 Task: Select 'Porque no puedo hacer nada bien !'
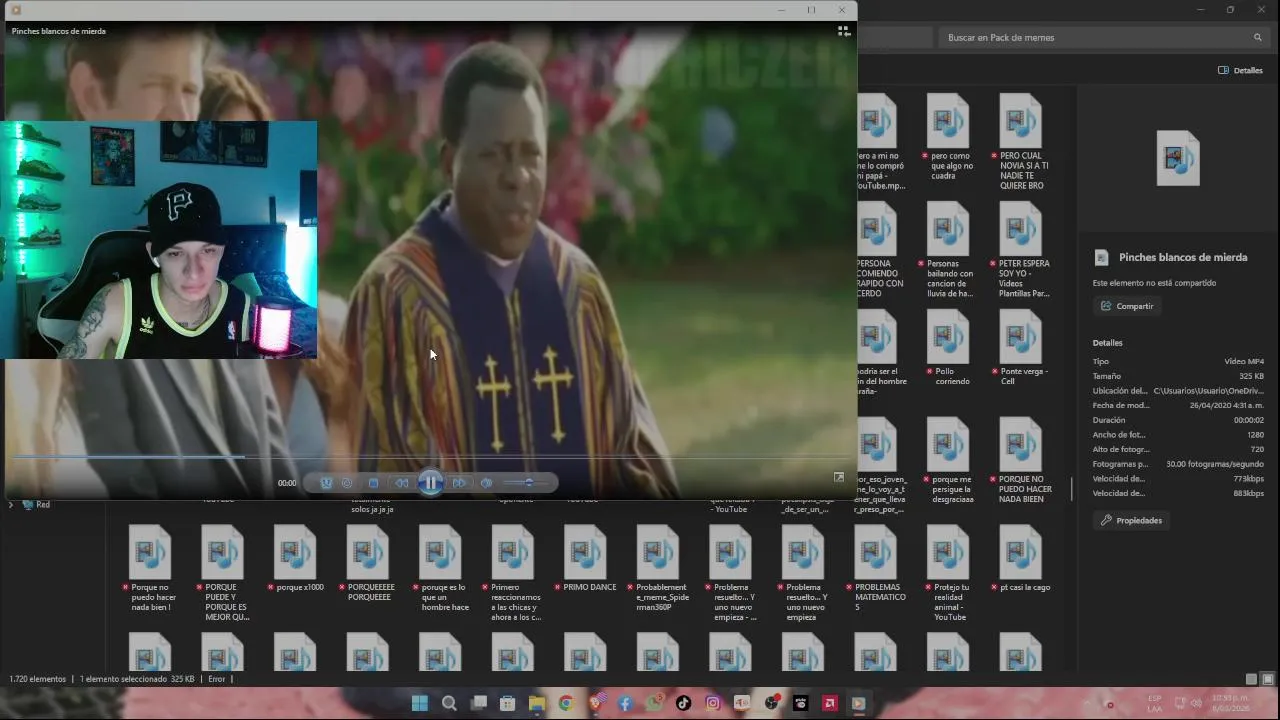(x=150, y=568)
